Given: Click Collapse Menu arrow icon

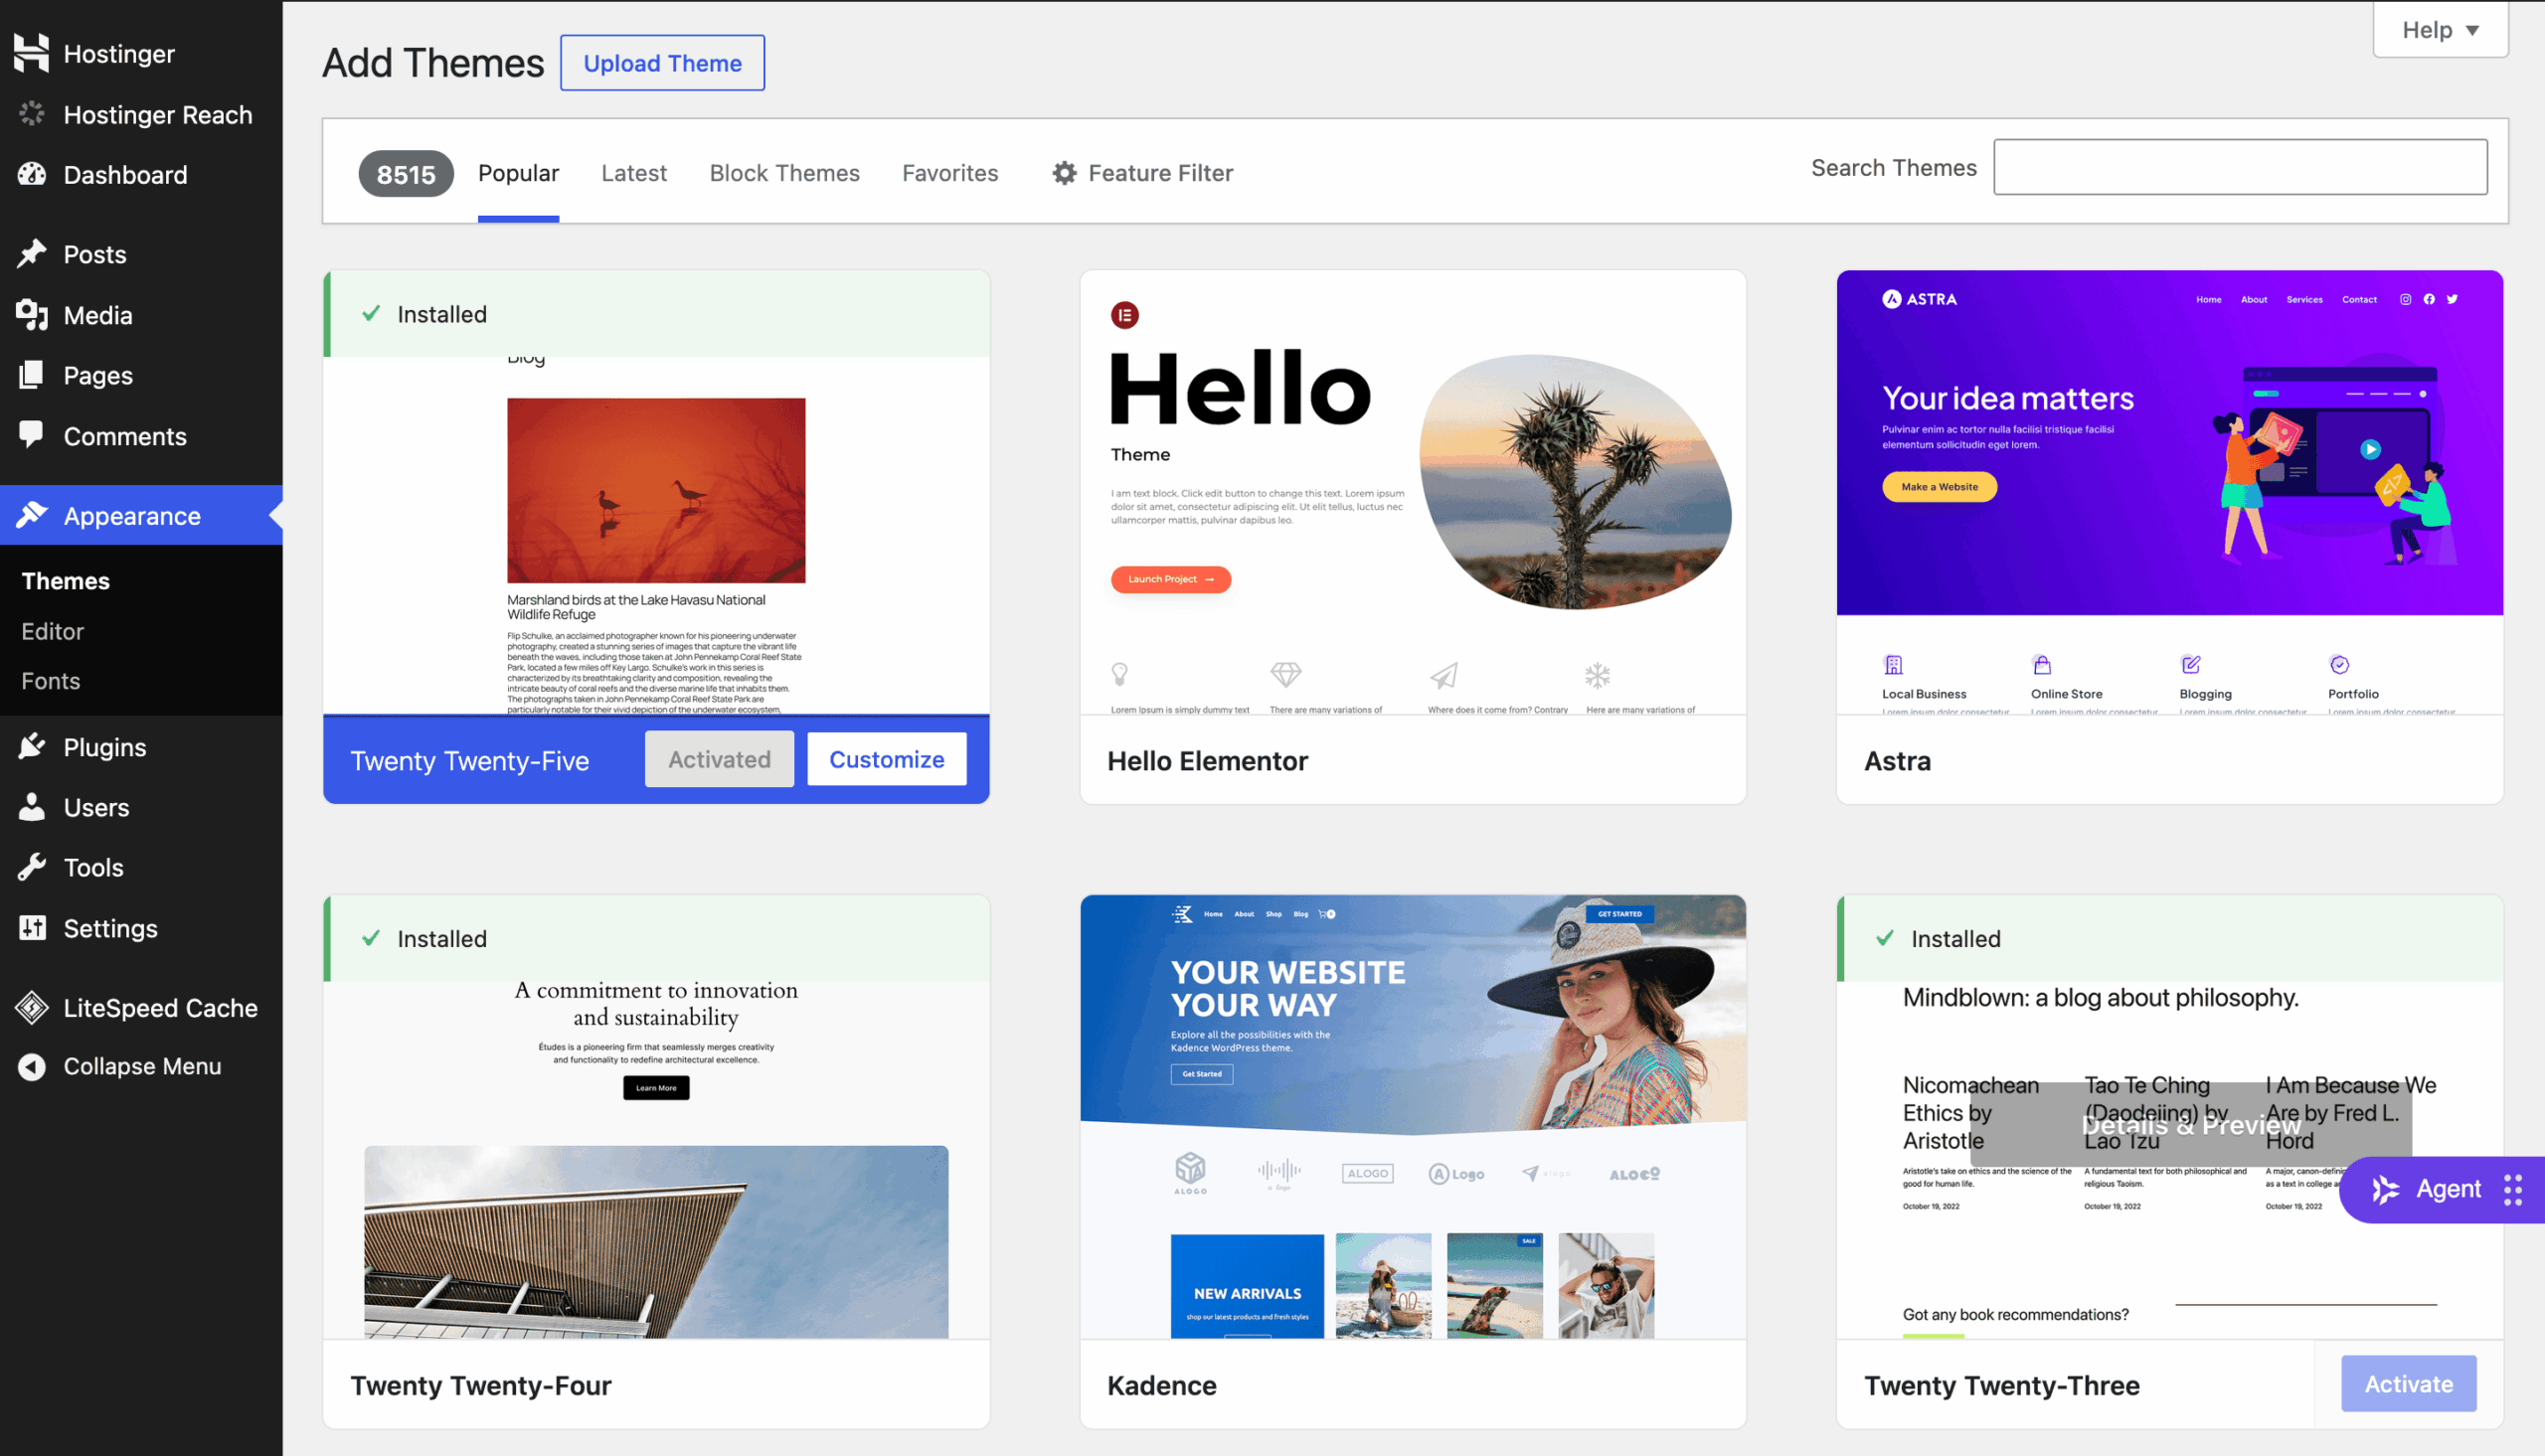Looking at the screenshot, I should (x=31, y=1066).
